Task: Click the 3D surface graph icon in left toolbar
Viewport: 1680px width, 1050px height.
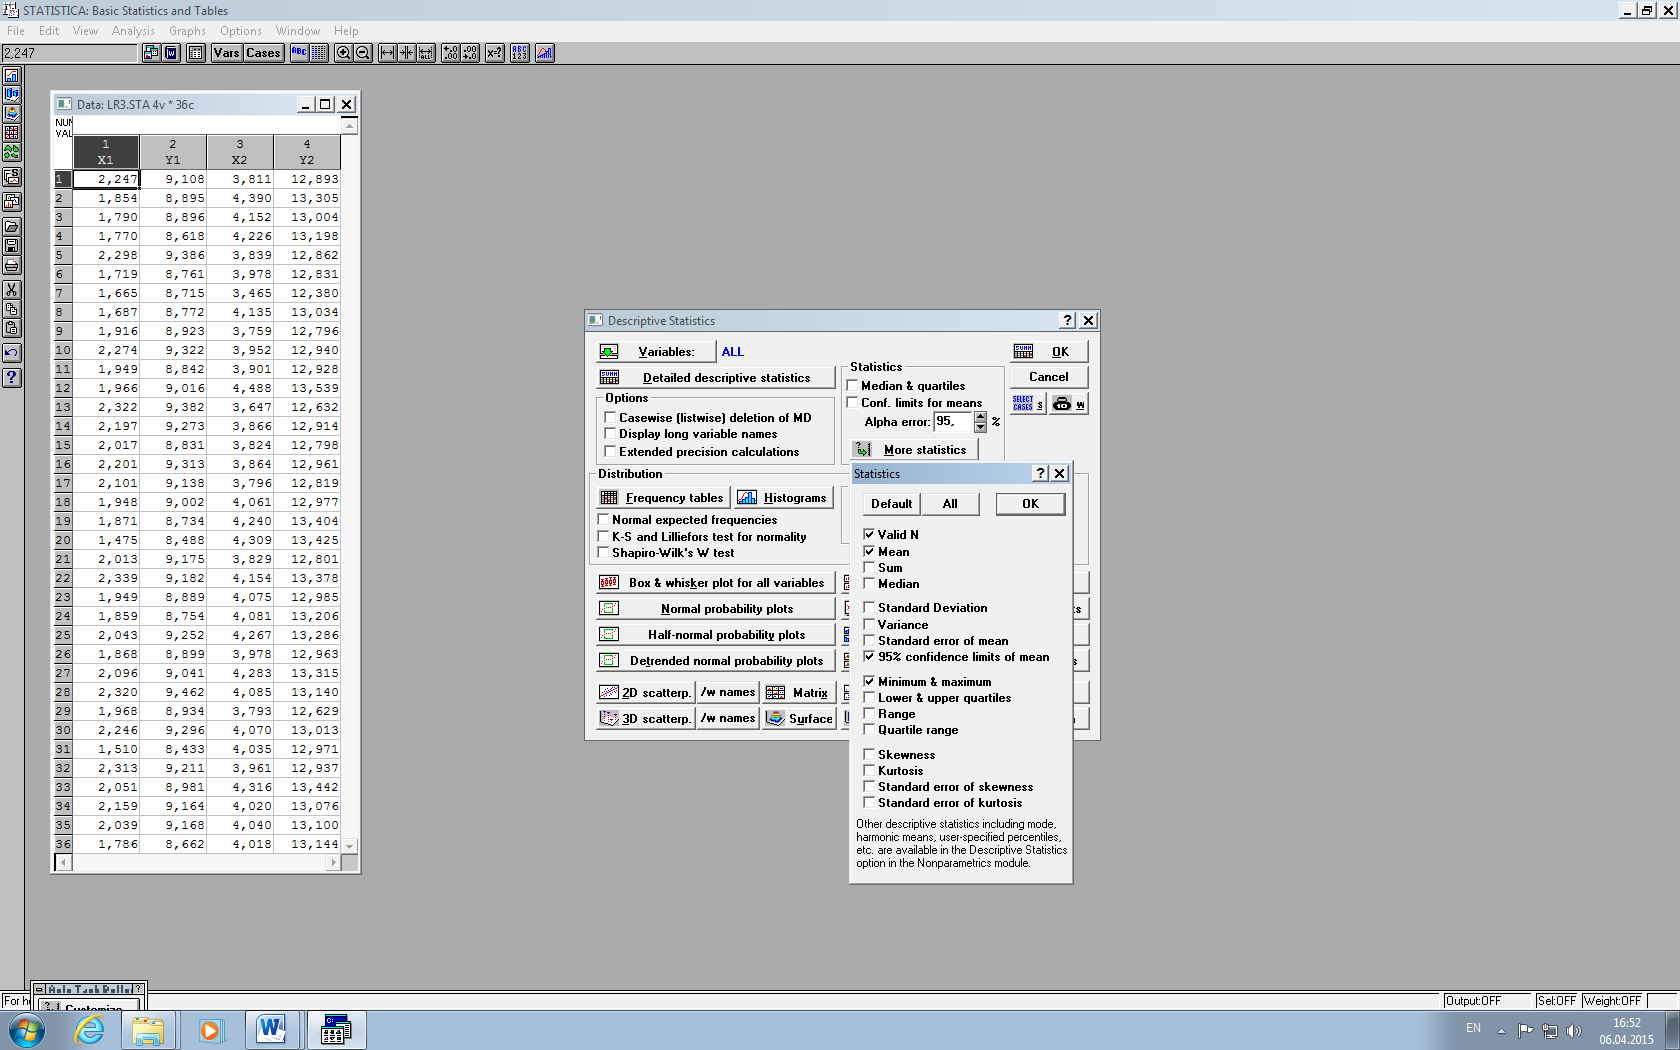Action: coord(12,114)
